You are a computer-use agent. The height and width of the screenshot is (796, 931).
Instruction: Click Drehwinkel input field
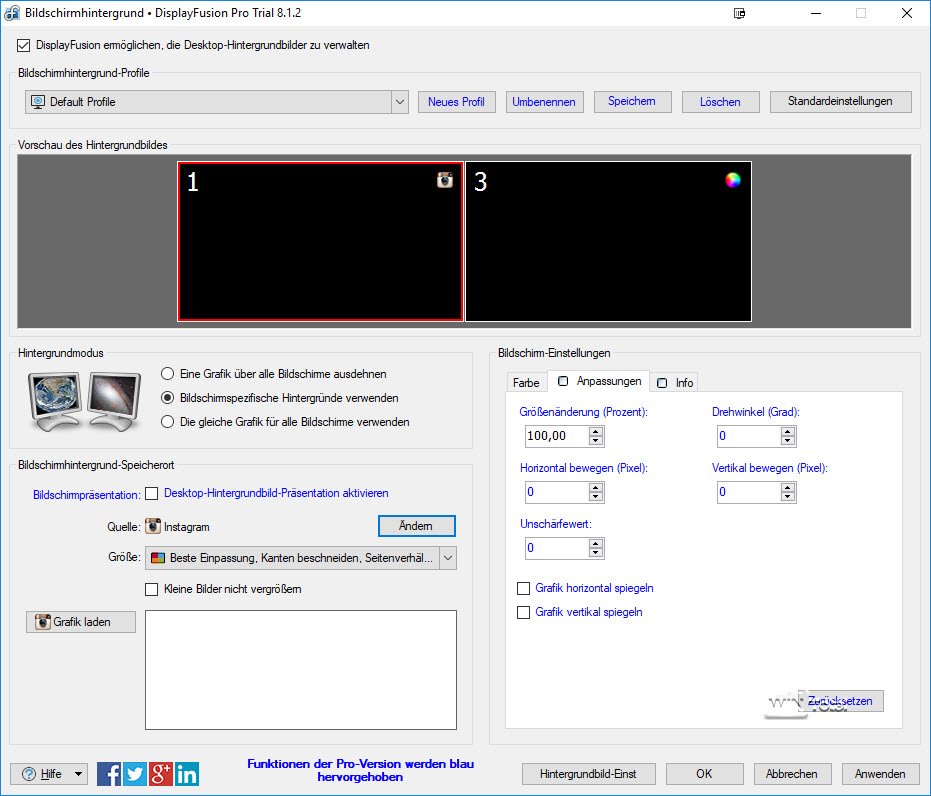point(749,436)
